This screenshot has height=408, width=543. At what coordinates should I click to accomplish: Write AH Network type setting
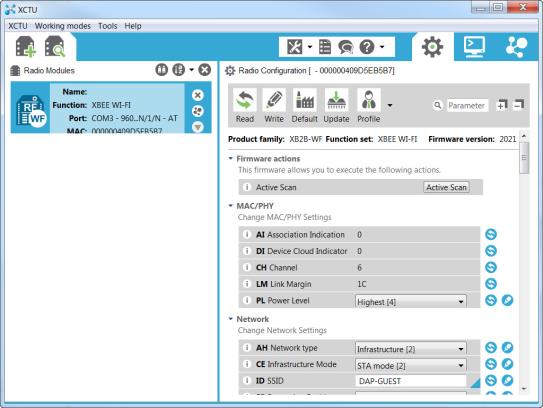(x=507, y=347)
